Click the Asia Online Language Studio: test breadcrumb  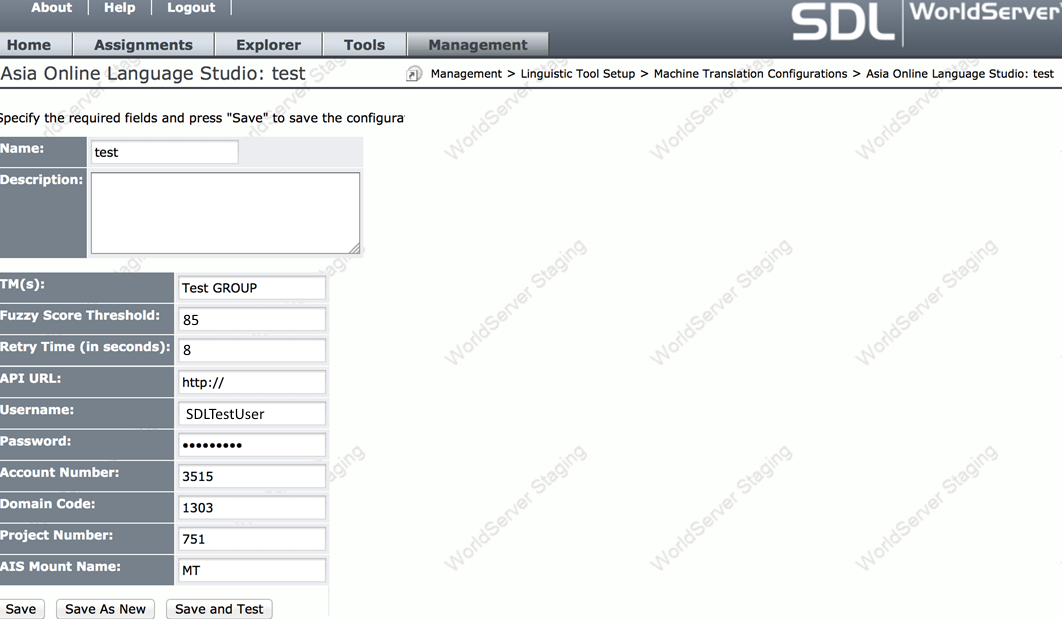point(960,74)
